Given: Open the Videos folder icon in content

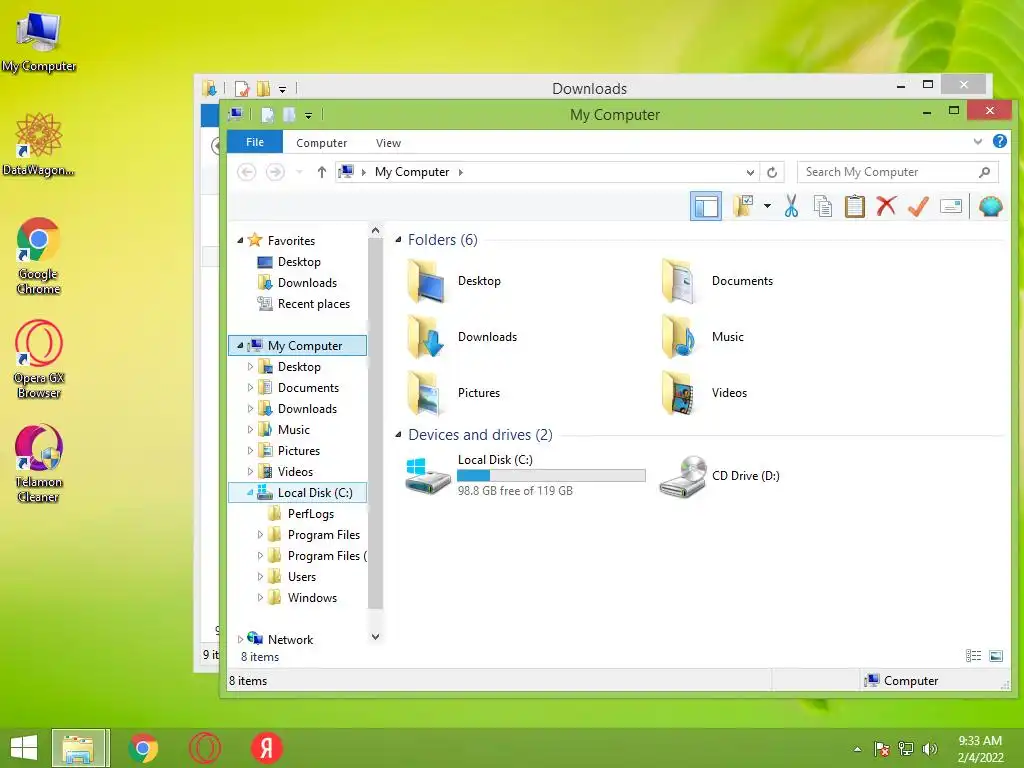Looking at the screenshot, I should (679, 393).
